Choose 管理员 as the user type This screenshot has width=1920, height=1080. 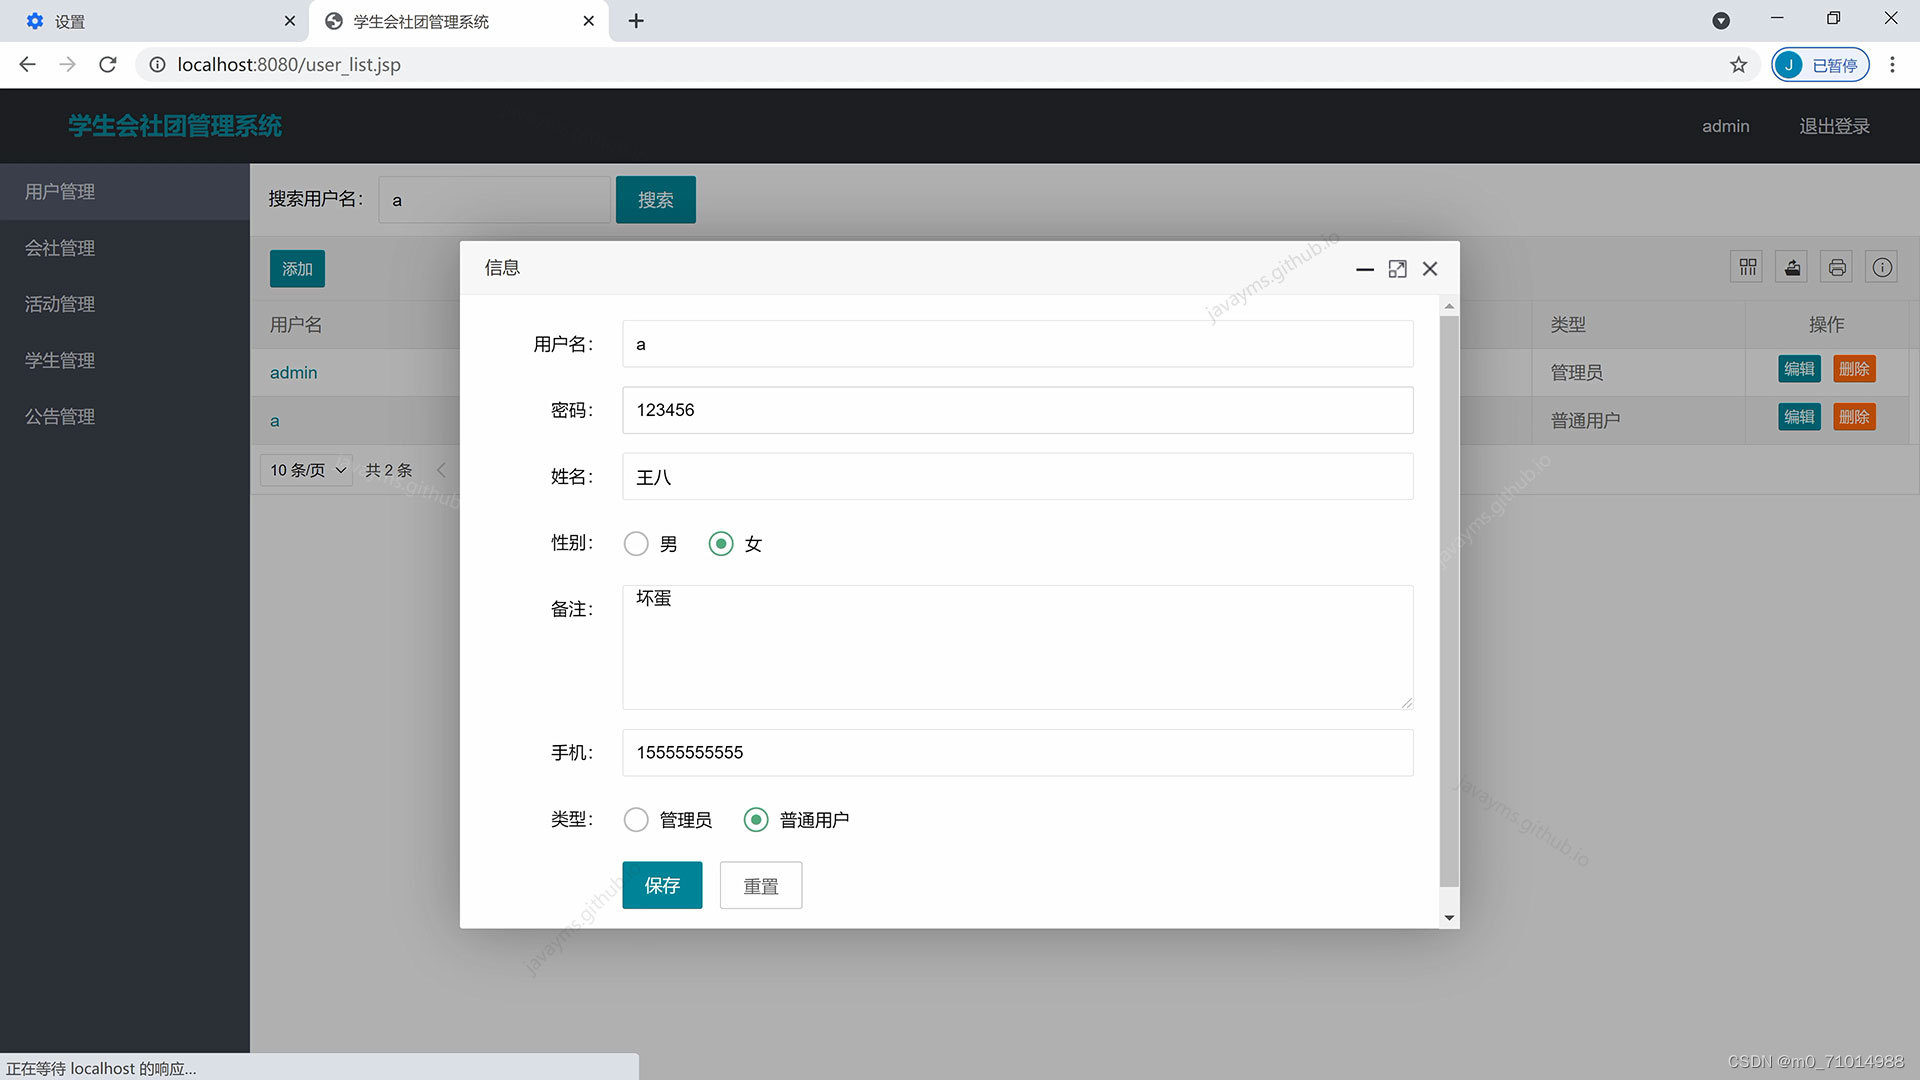coord(636,820)
